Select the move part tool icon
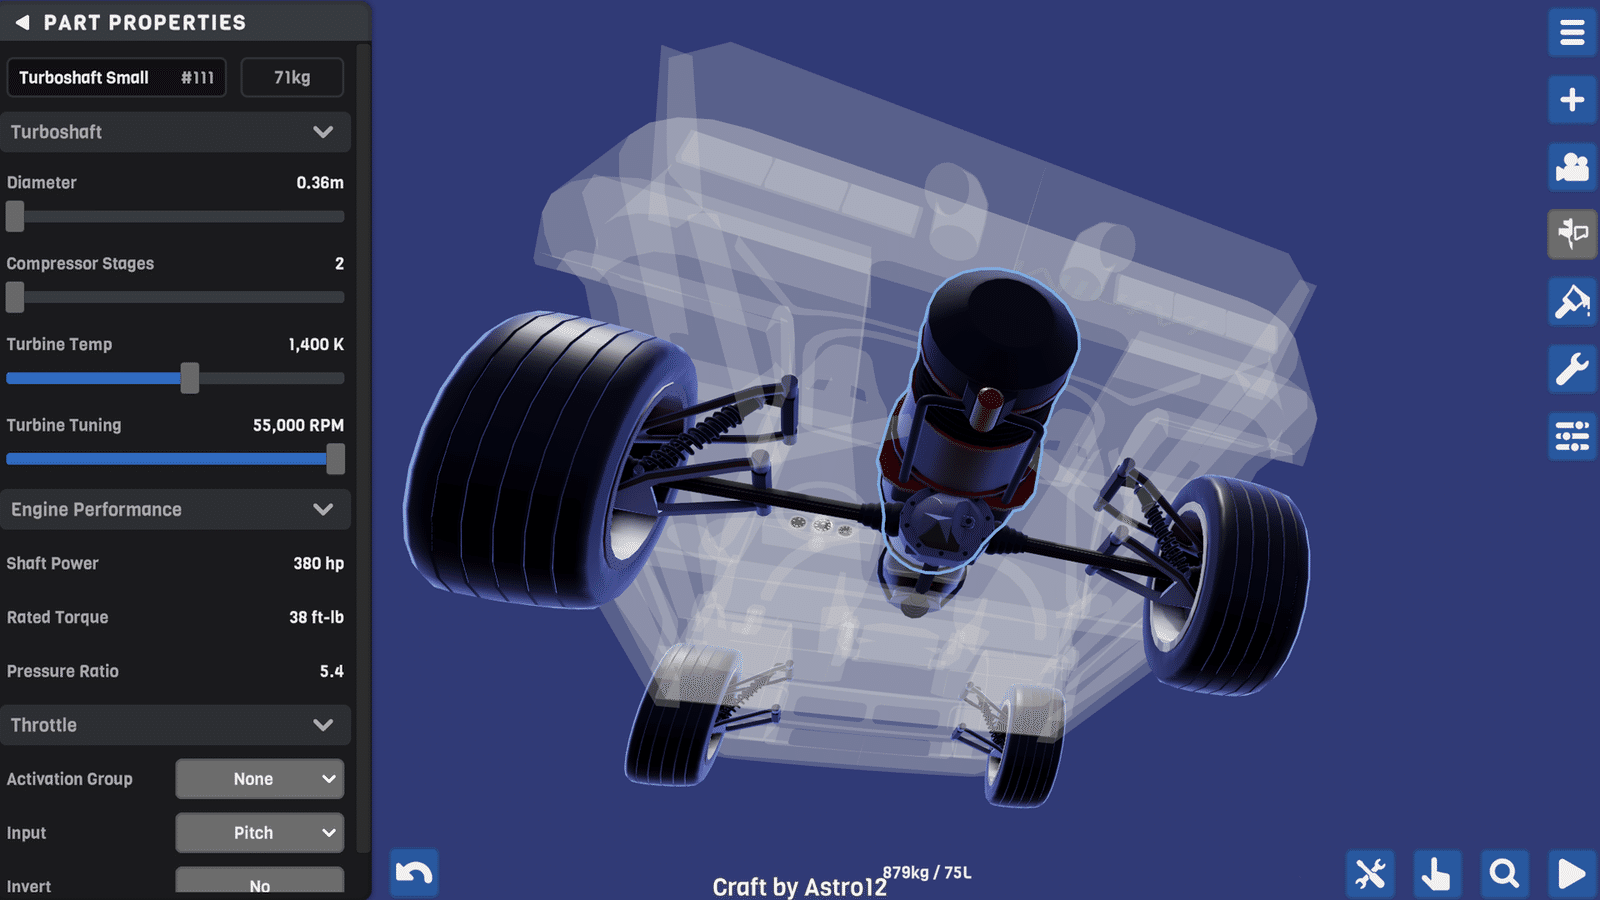Screen dimensions: 1600x900 (x=1572, y=234)
